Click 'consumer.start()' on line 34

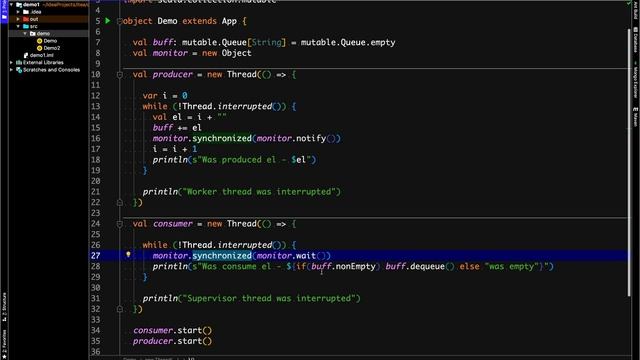click(172, 330)
